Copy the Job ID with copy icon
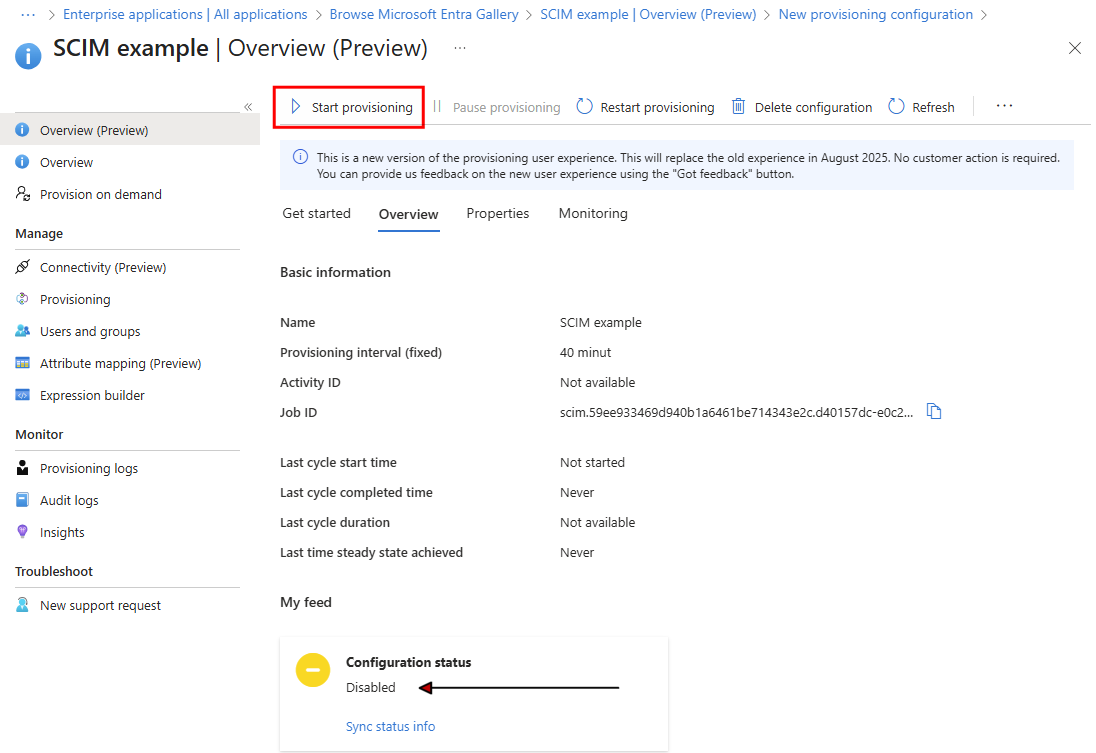1096x753 pixels. (934, 411)
